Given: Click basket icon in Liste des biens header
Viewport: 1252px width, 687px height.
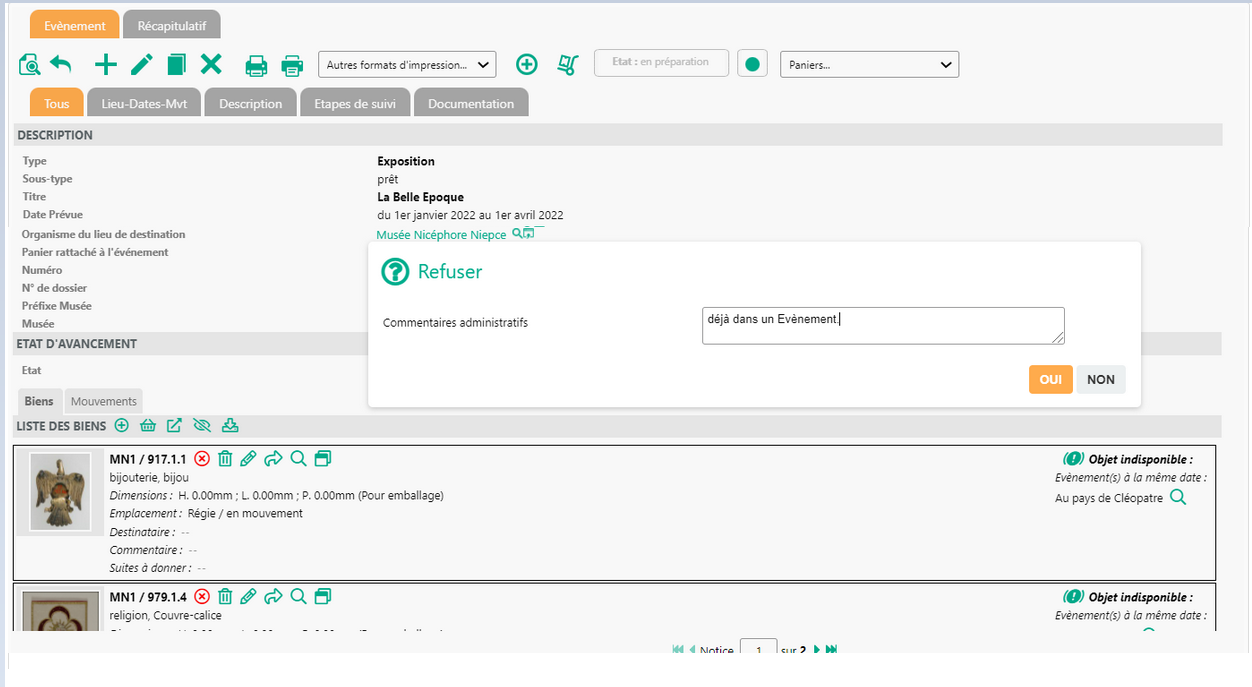Looking at the screenshot, I should tap(148, 426).
